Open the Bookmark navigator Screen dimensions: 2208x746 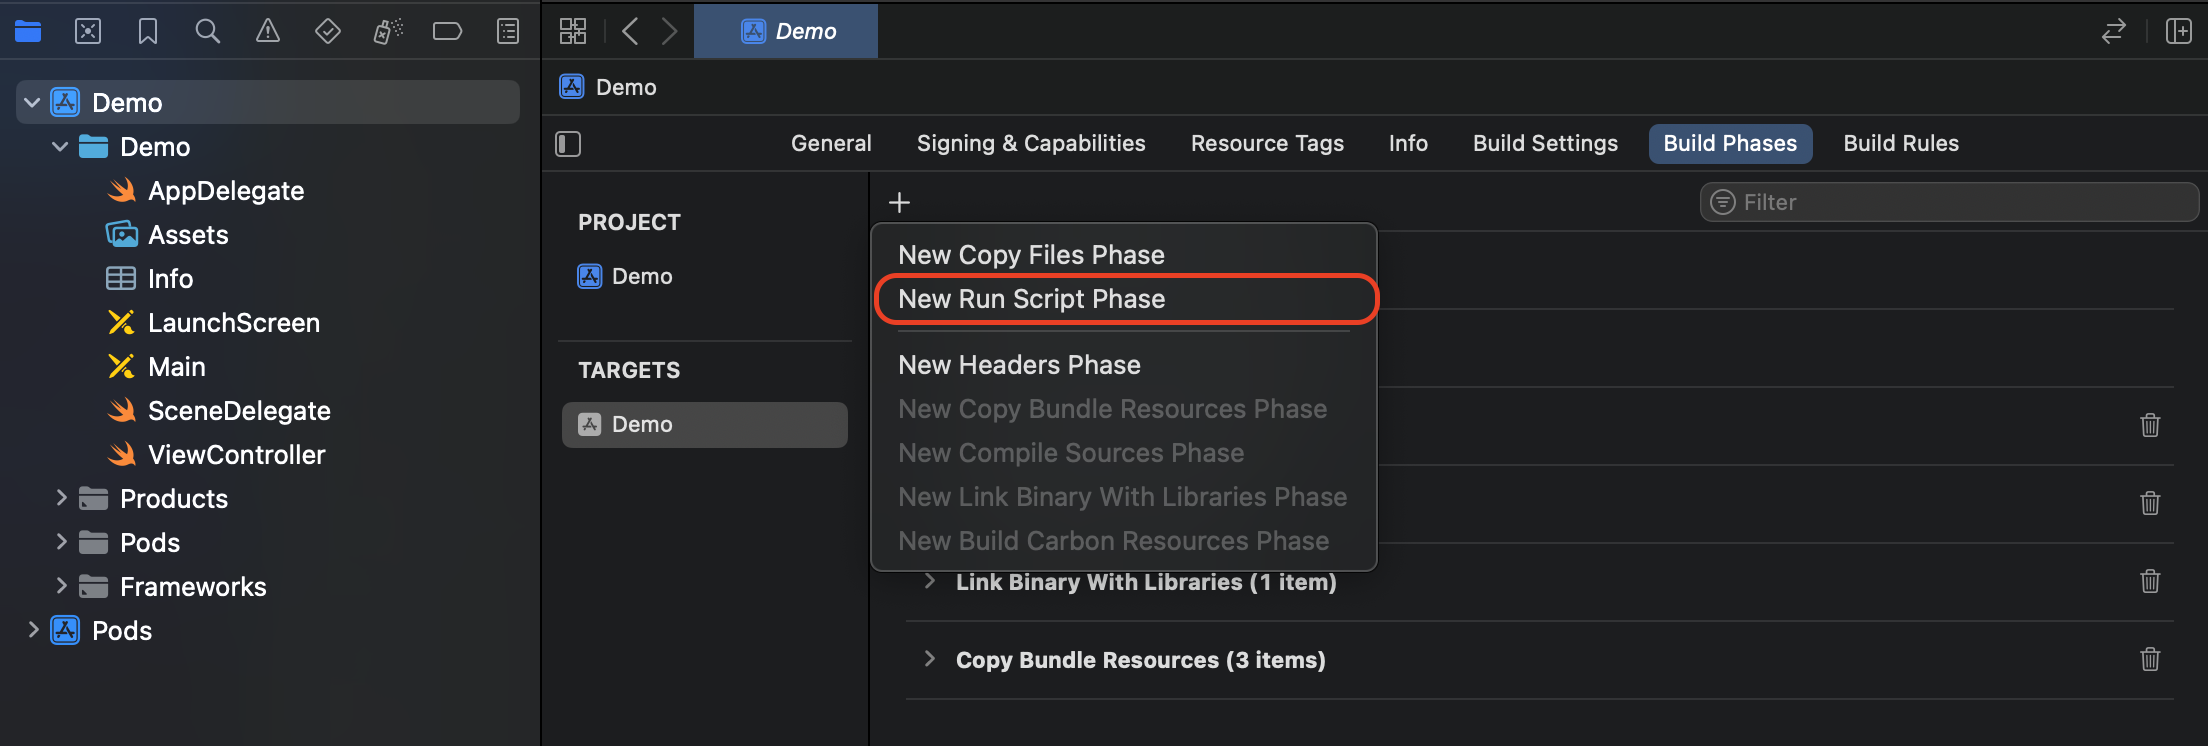coord(148,32)
